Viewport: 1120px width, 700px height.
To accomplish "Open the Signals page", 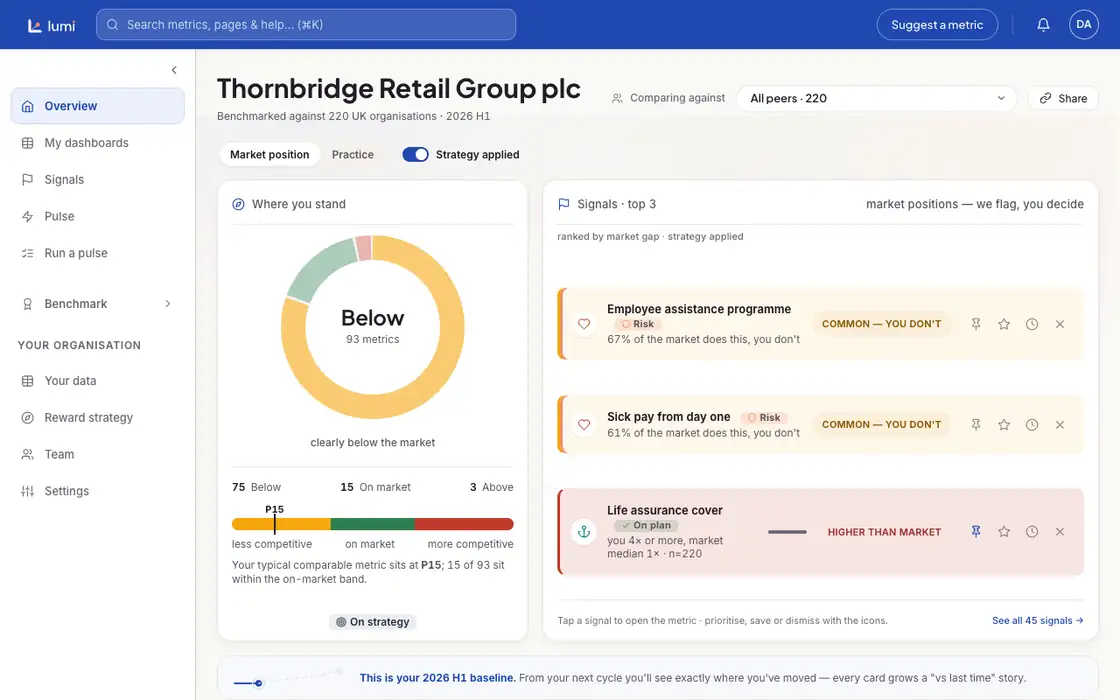I will 97,179.
